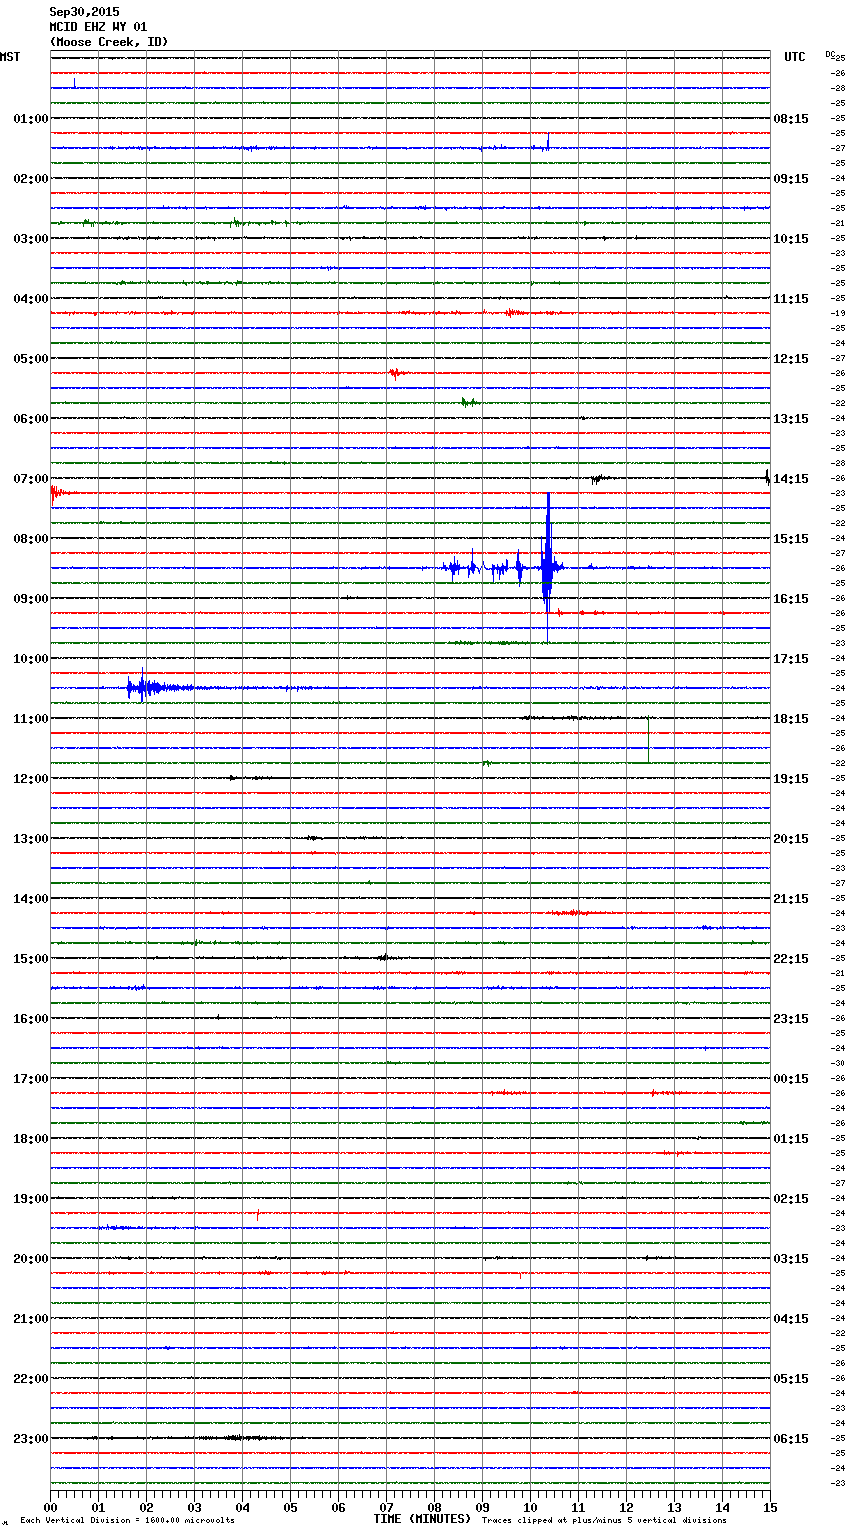The image size is (850, 1534).
Task: Click the UTC time label "06:15"
Action: pyautogui.click(x=791, y=1439)
